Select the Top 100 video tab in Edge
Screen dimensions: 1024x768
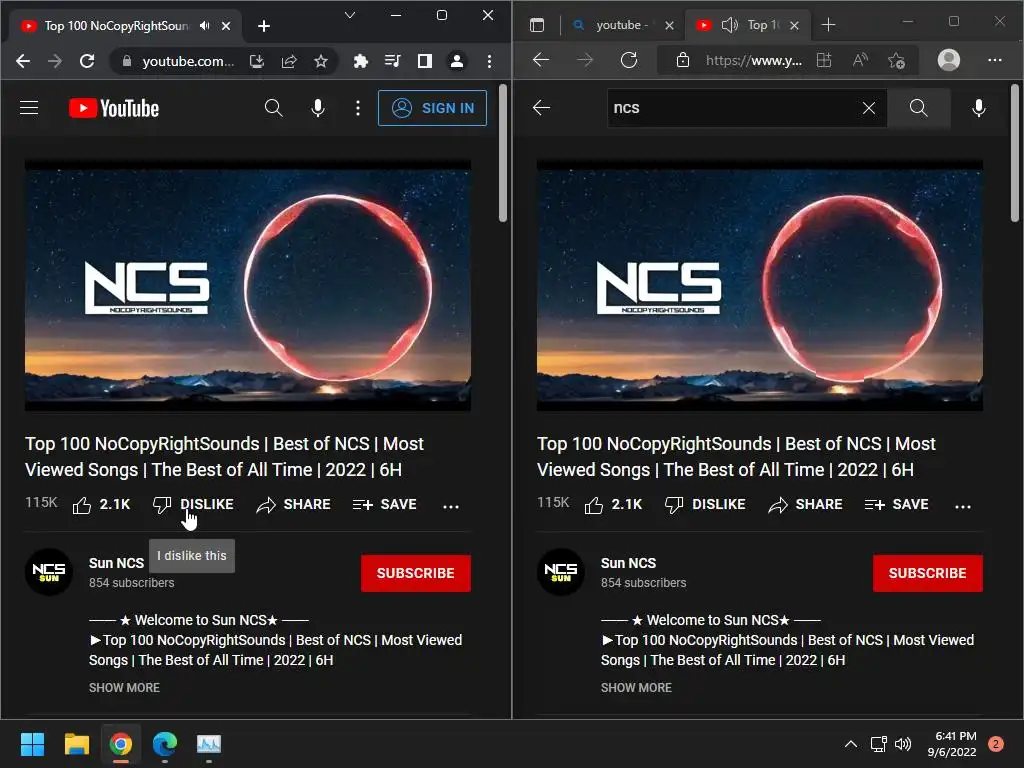(x=764, y=25)
